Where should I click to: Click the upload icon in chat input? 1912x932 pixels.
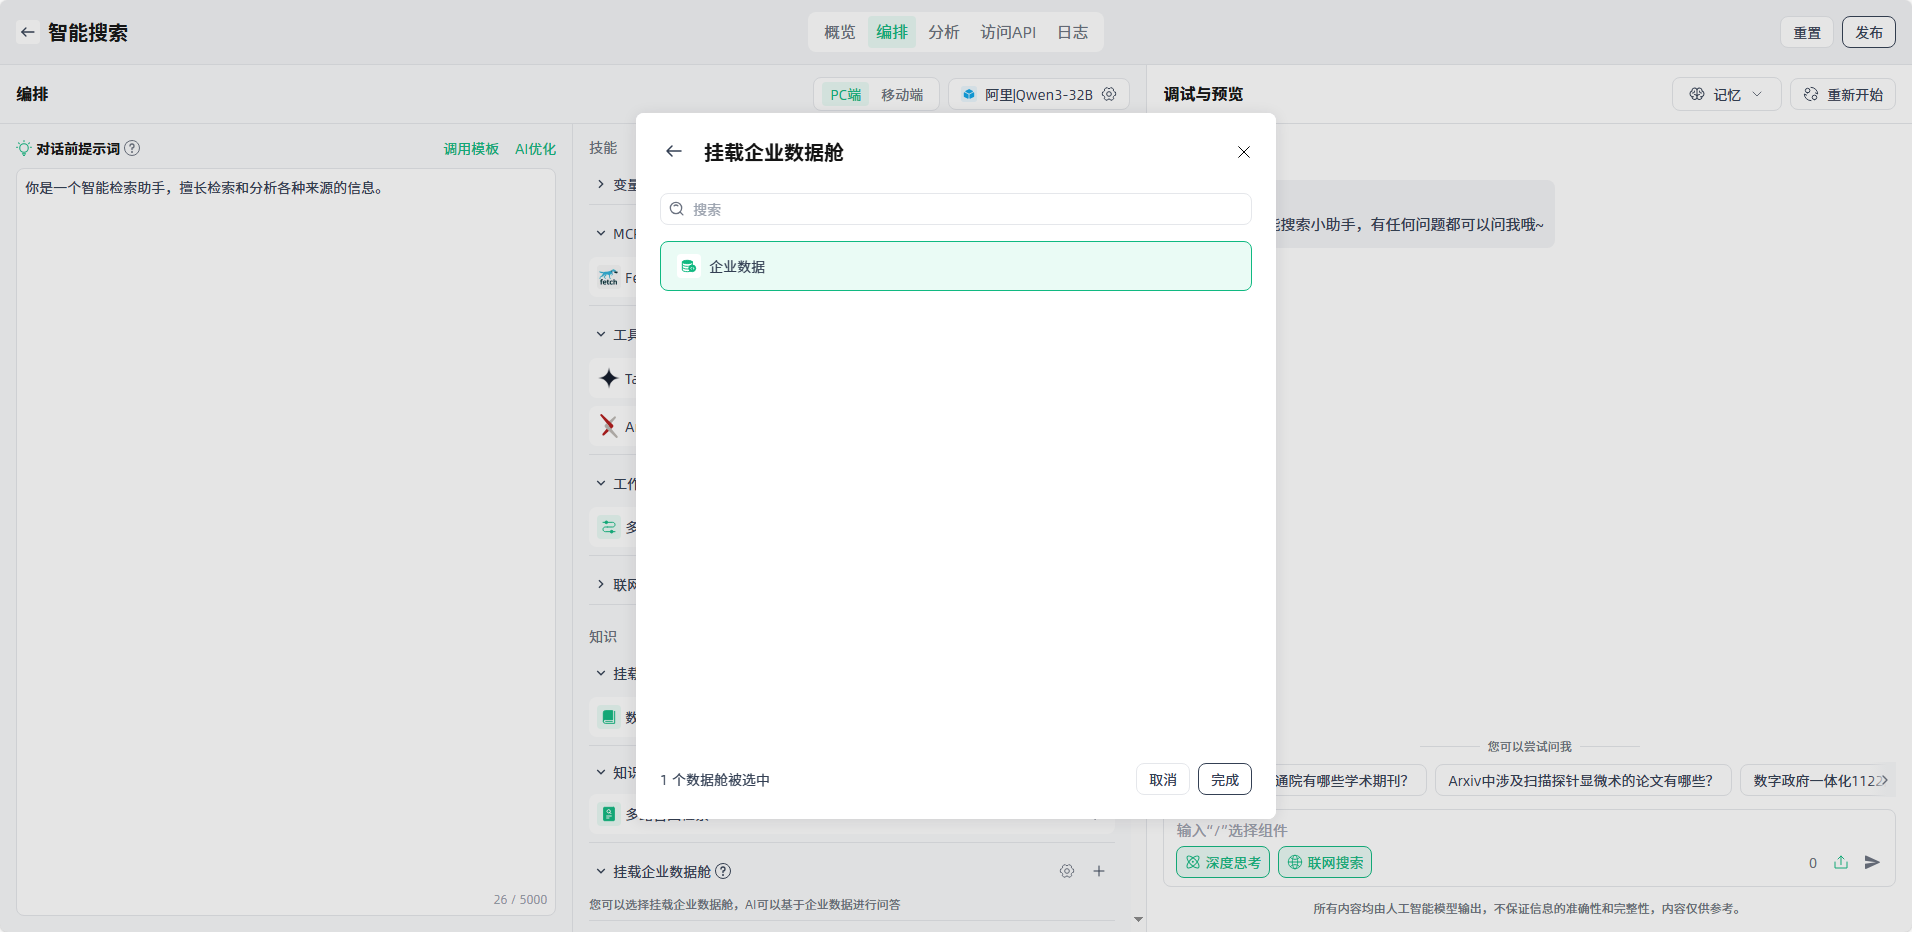click(x=1841, y=862)
